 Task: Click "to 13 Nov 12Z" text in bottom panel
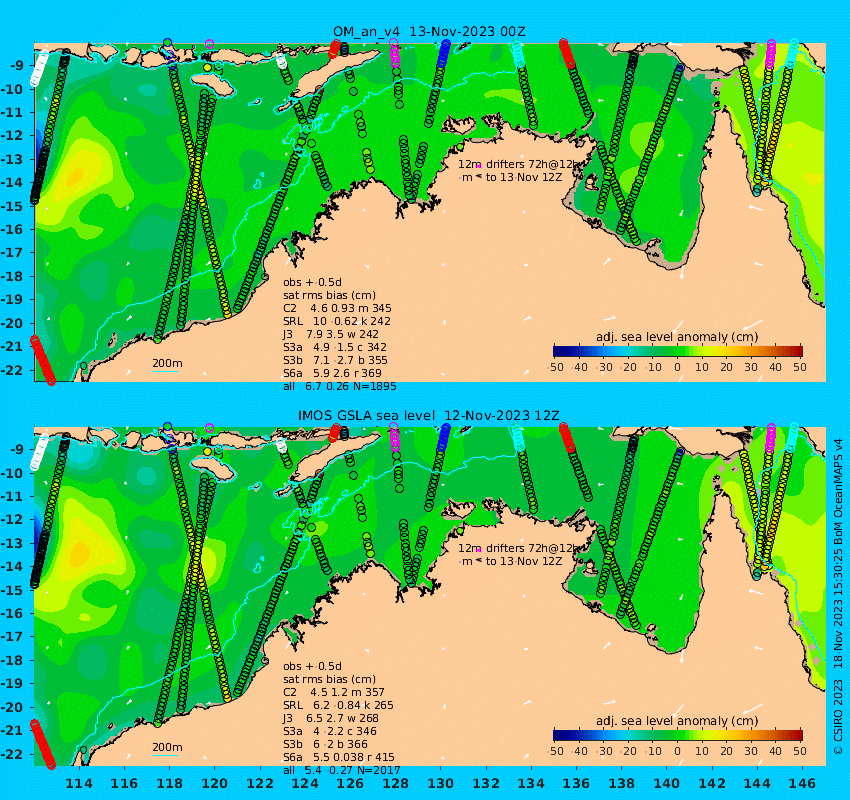[x=524, y=562]
